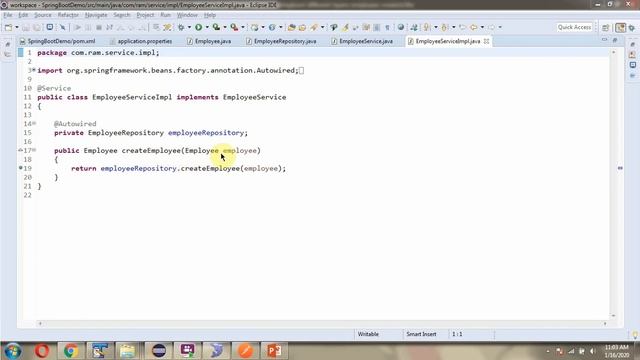Image resolution: width=640 pixels, height=360 pixels.
Task: Minimize the editor area
Action: pyautogui.click(x=604, y=40)
